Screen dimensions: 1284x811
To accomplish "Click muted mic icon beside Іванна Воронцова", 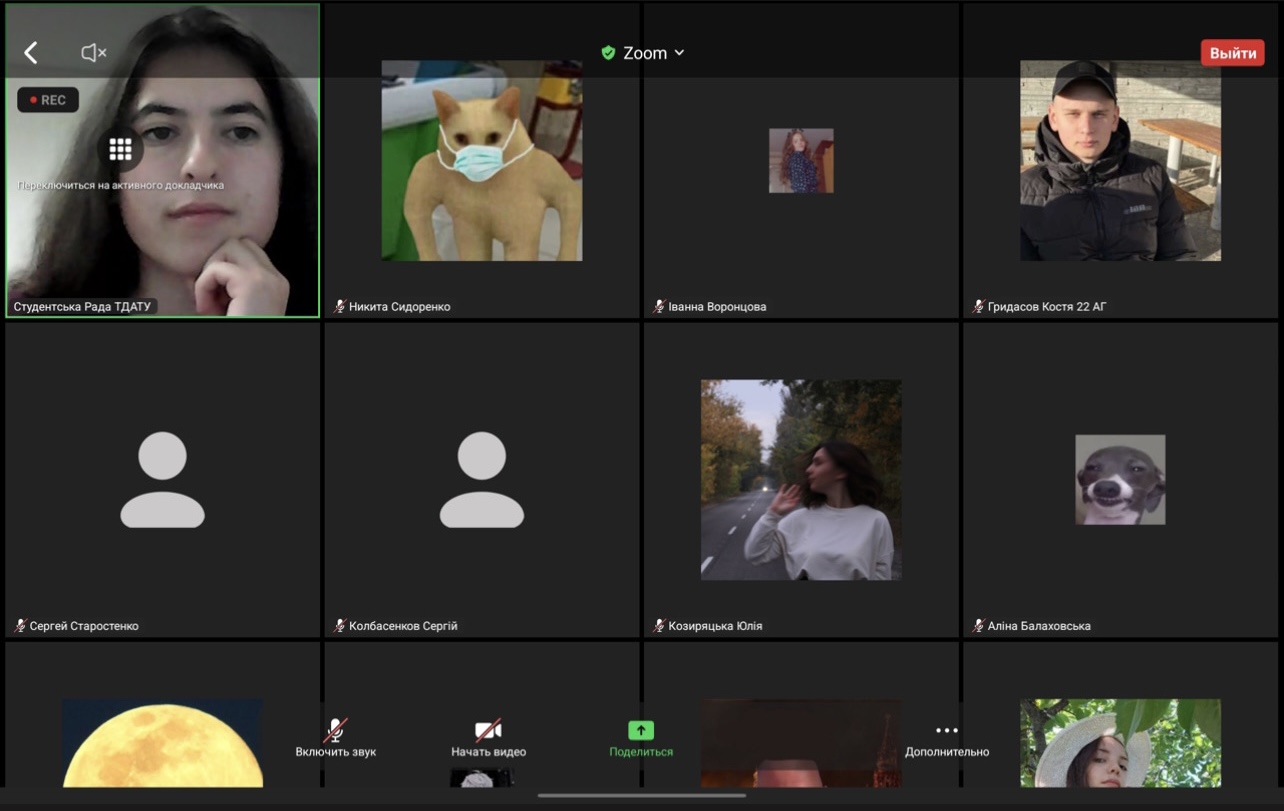I will (x=659, y=306).
